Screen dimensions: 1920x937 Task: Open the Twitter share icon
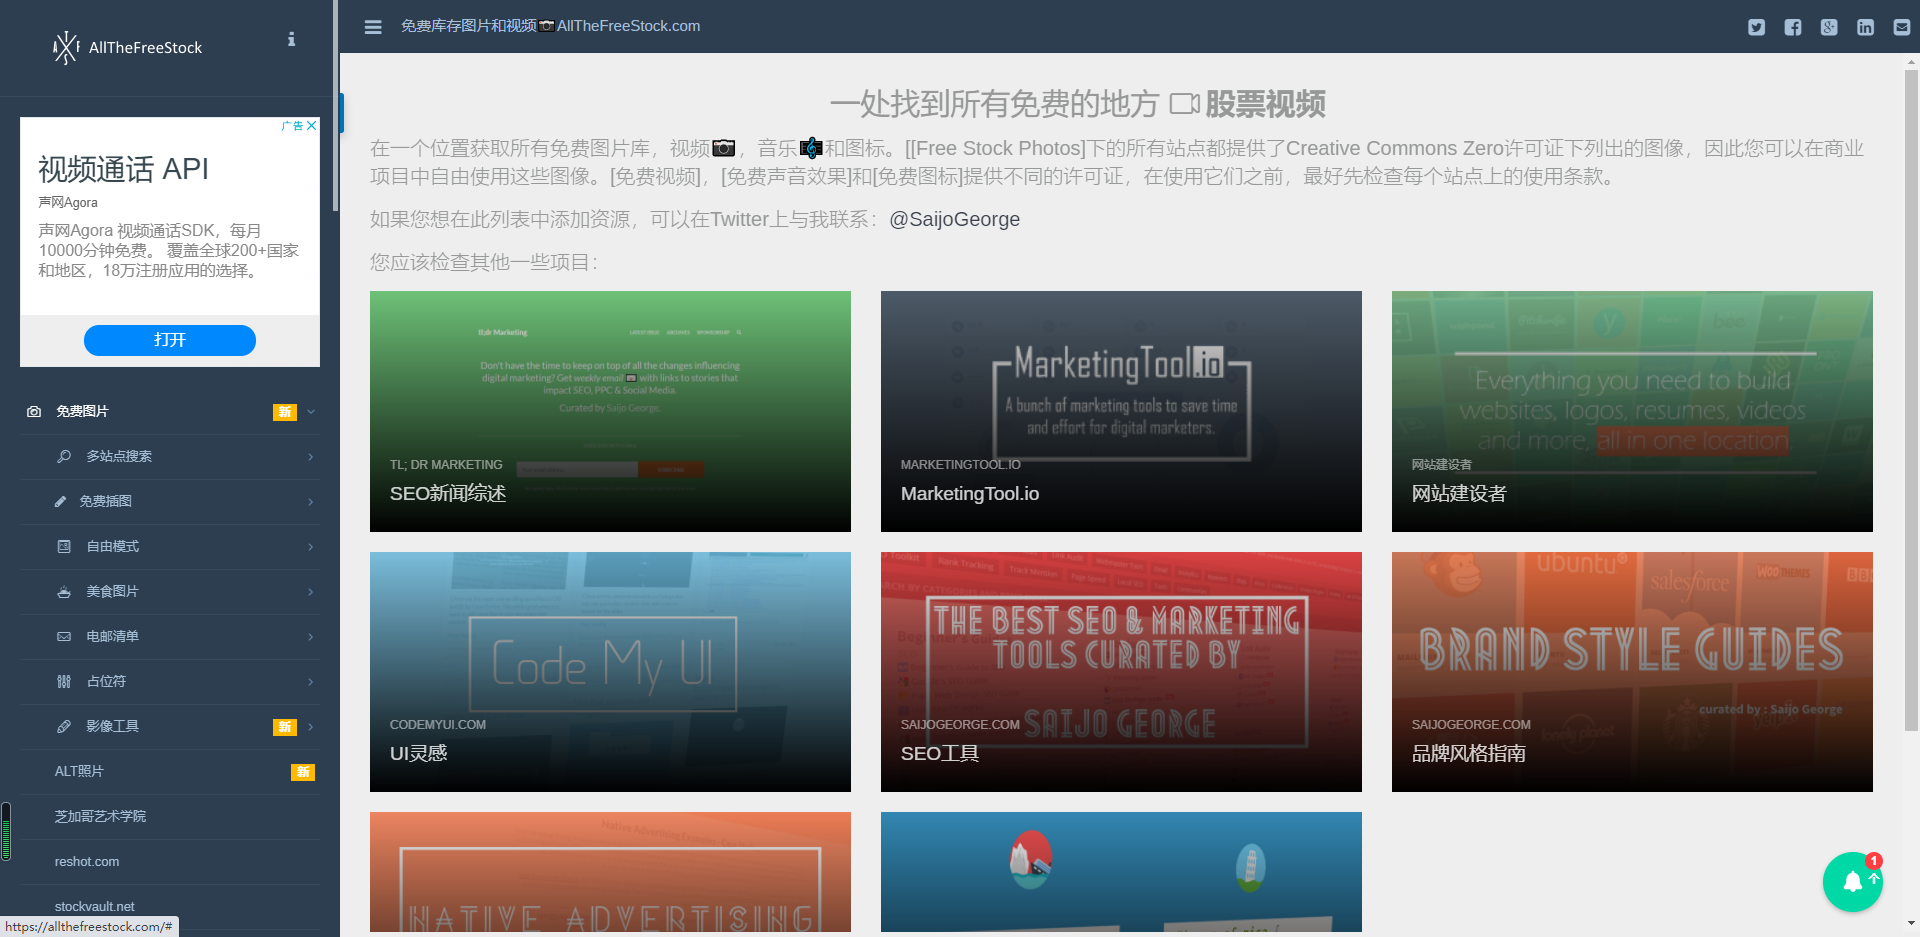(x=1756, y=27)
